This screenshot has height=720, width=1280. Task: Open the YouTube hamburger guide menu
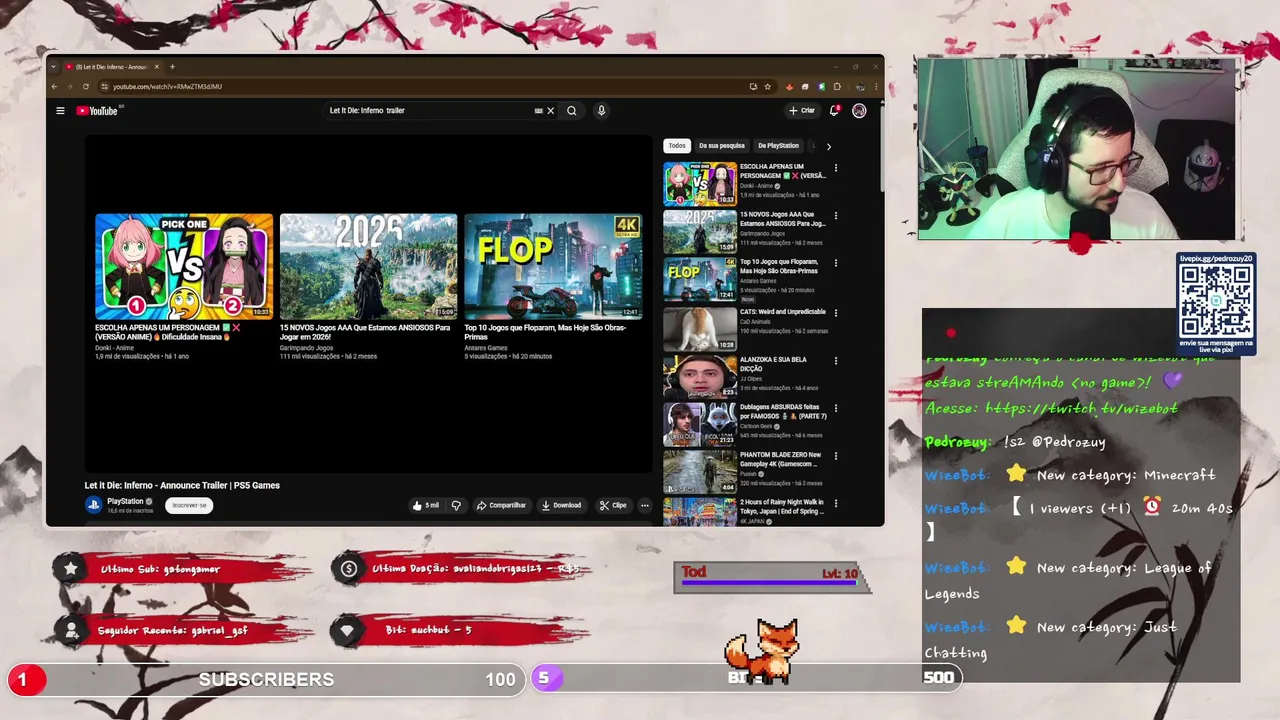pos(60,111)
